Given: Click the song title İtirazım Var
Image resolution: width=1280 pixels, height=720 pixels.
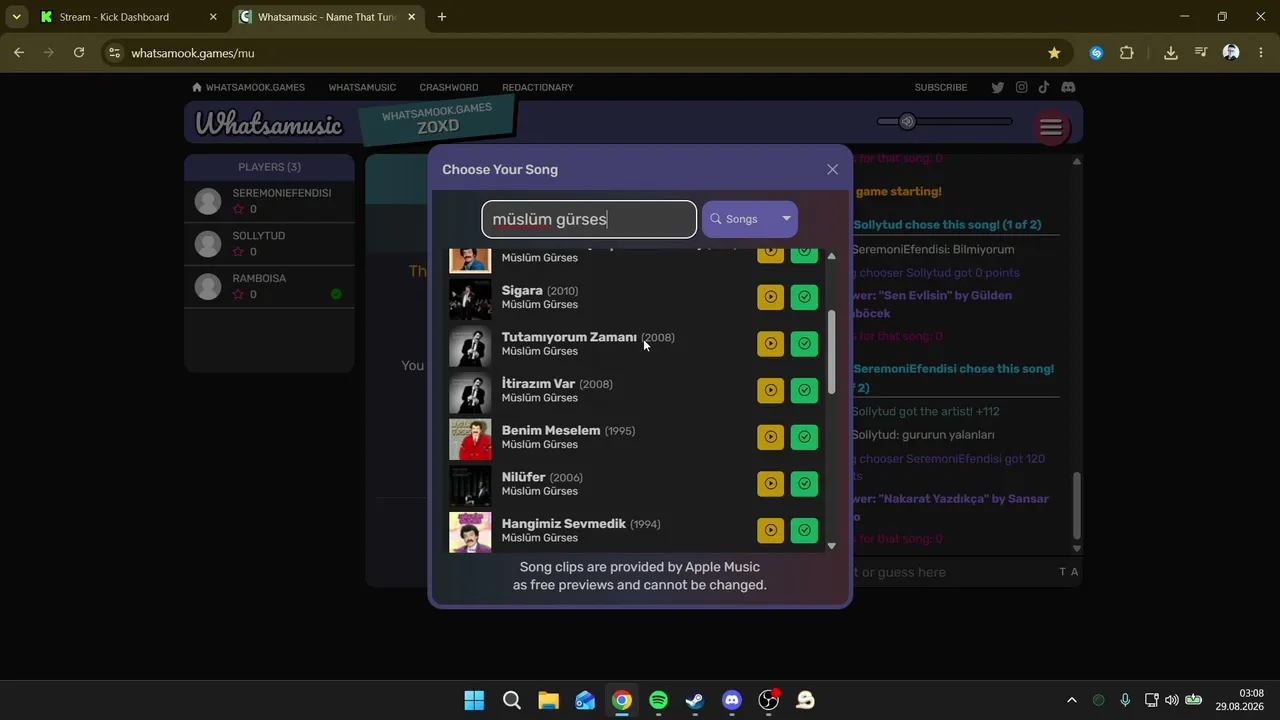Looking at the screenshot, I should pos(538,384).
